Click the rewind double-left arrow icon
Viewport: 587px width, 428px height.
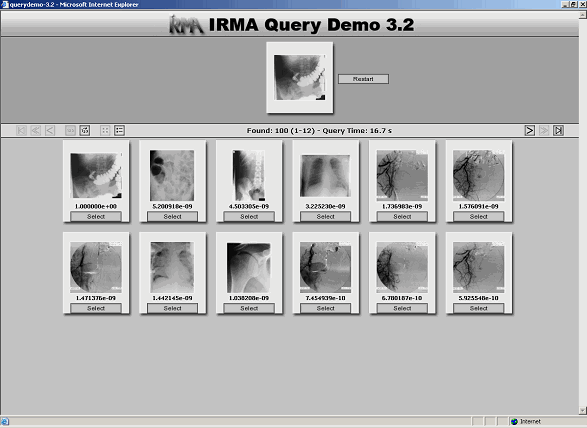[36, 130]
